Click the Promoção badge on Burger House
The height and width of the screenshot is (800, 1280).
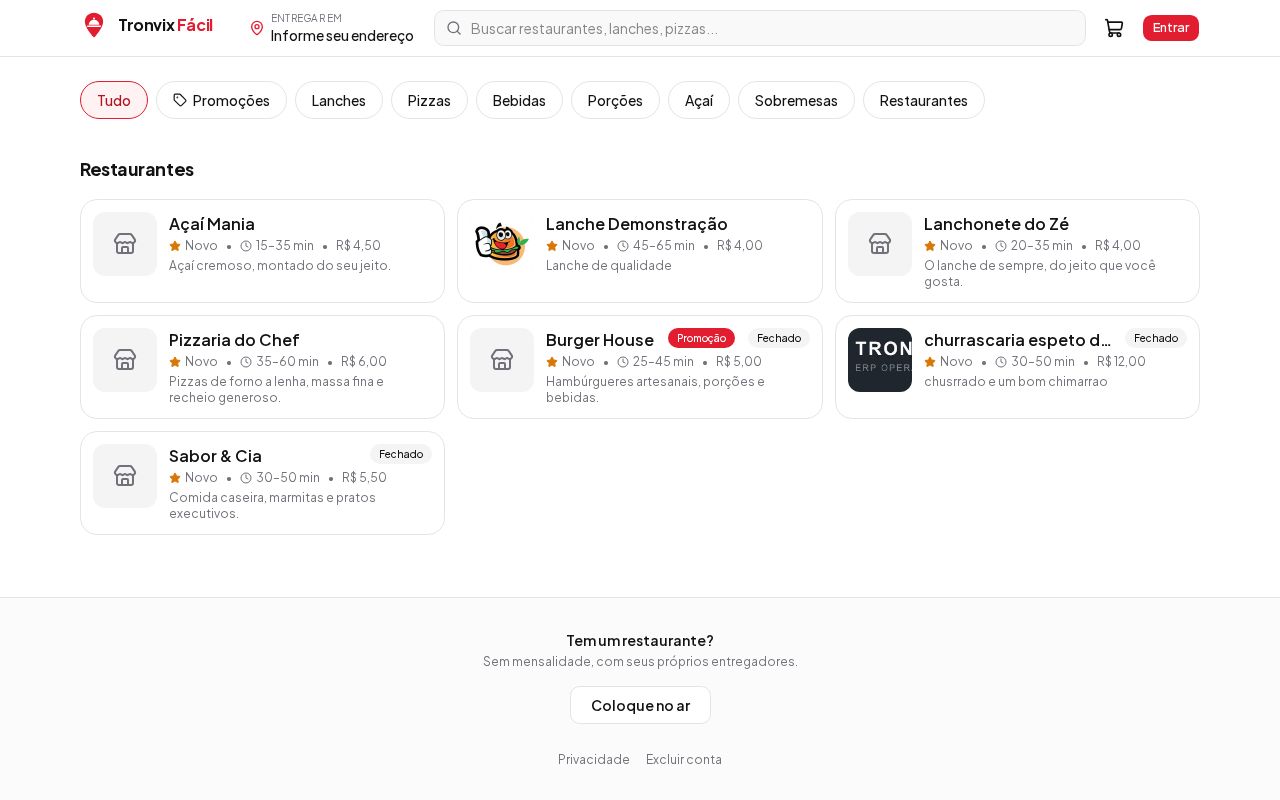(x=701, y=338)
